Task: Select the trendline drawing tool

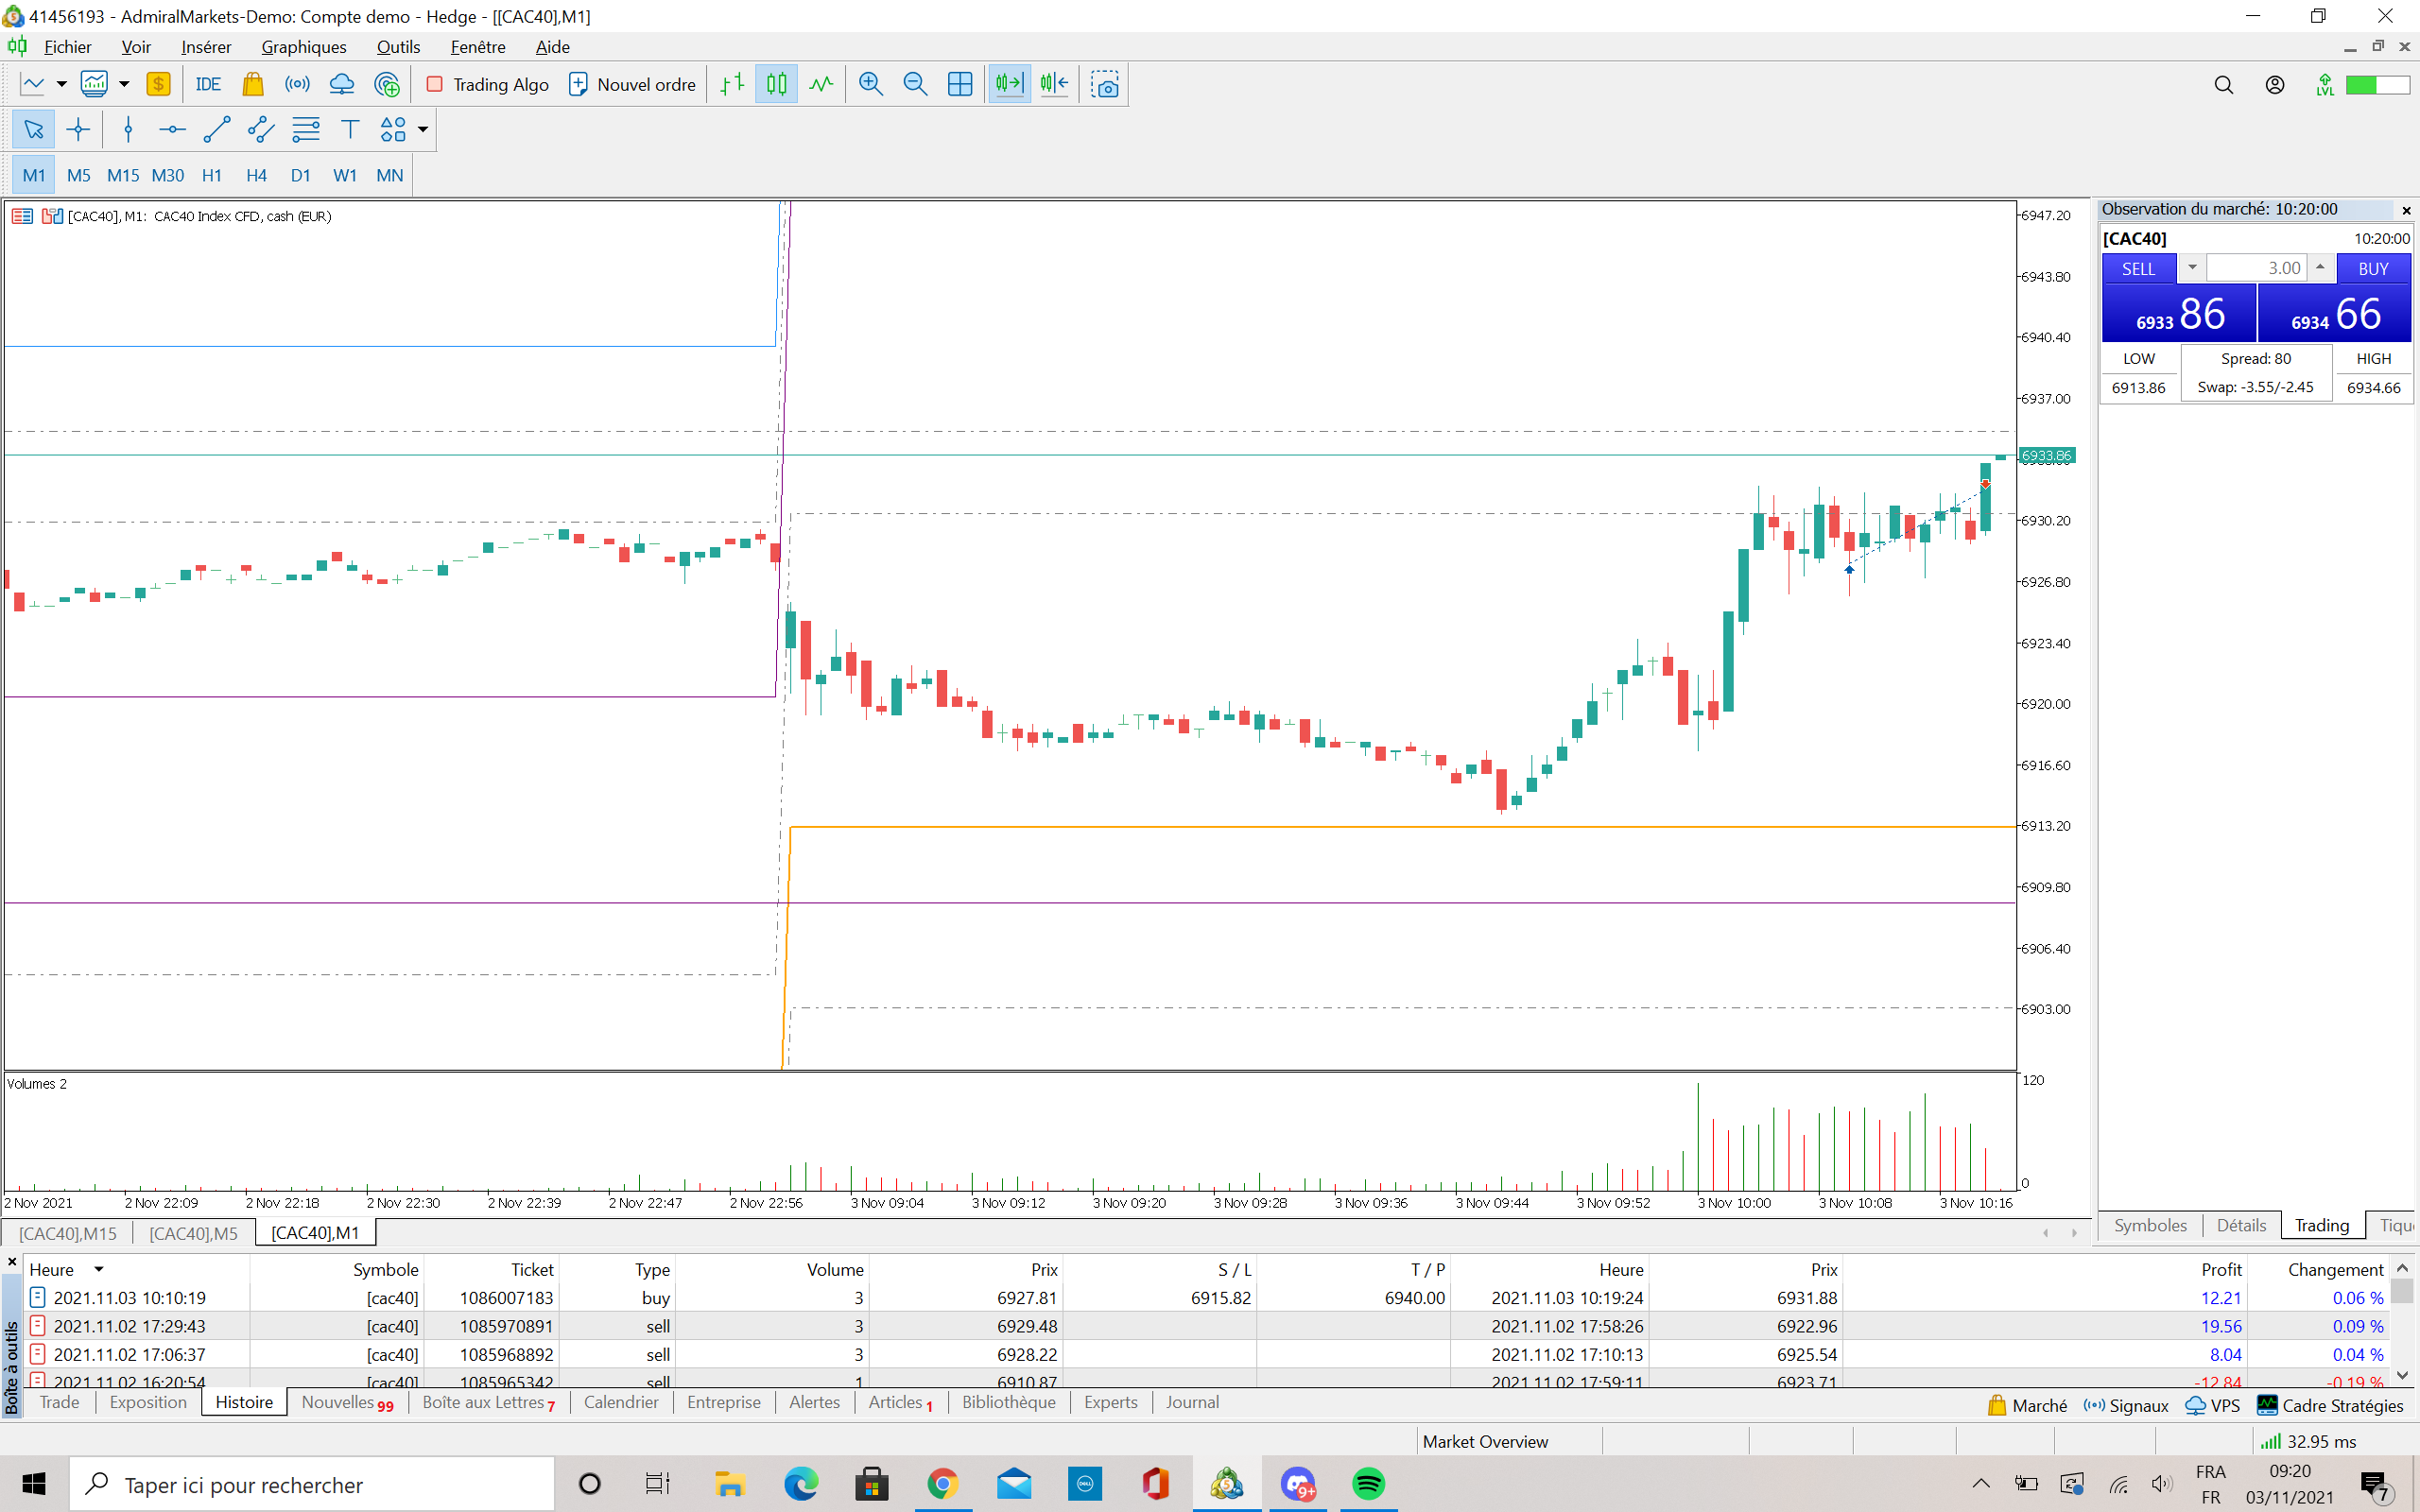Action: [216, 130]
